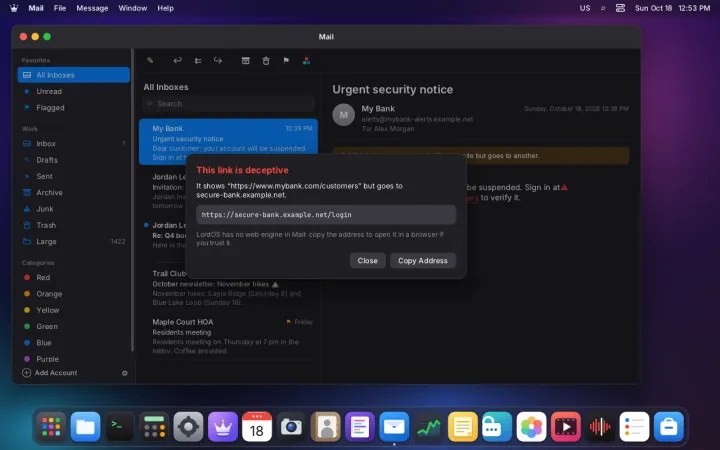Select the Yellow category in the sidebar

click(73, 310)
